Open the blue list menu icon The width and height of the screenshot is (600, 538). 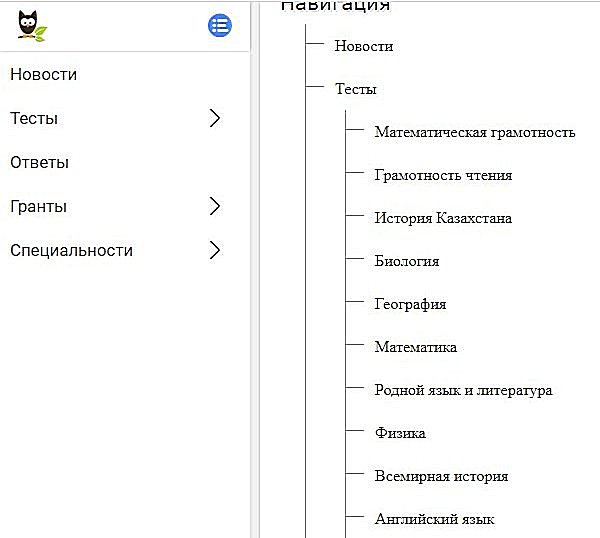pyautogui.click(x=220, y=26)
